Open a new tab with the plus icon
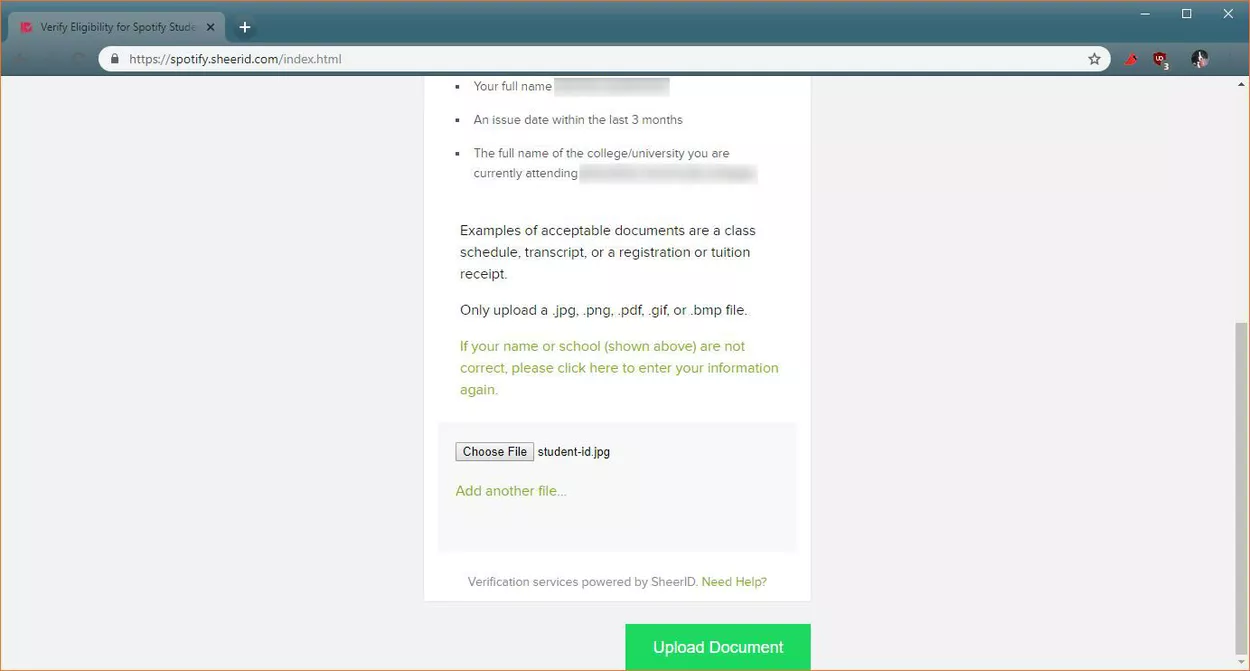 pyautogui.click(x=245, y=27)
